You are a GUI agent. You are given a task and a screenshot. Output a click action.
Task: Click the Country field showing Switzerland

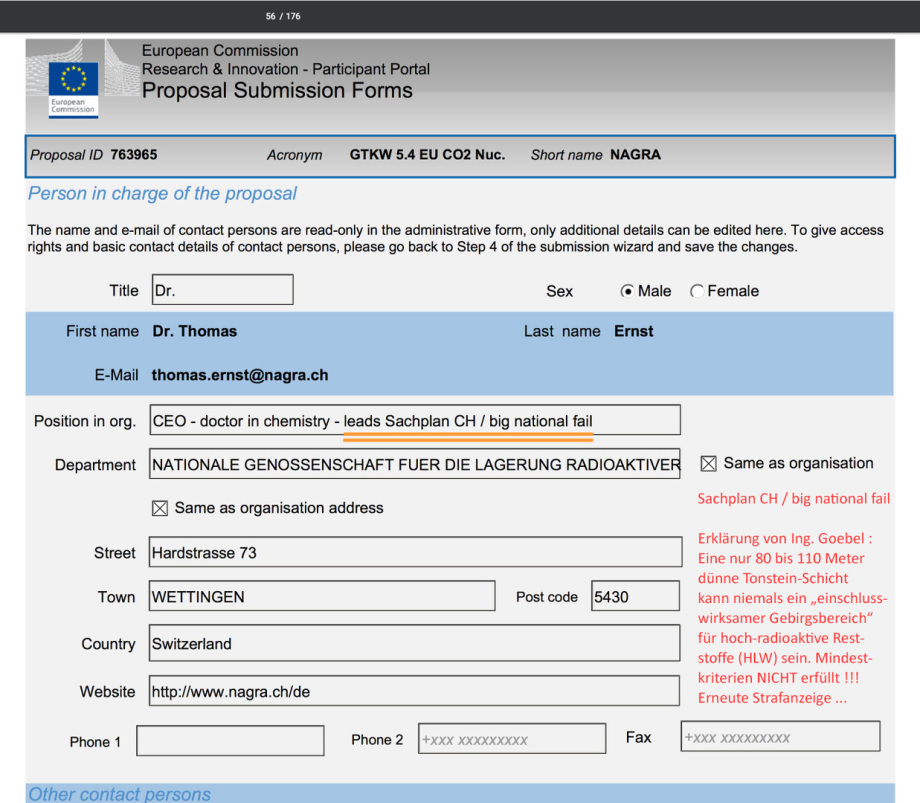tap(414, 644)
